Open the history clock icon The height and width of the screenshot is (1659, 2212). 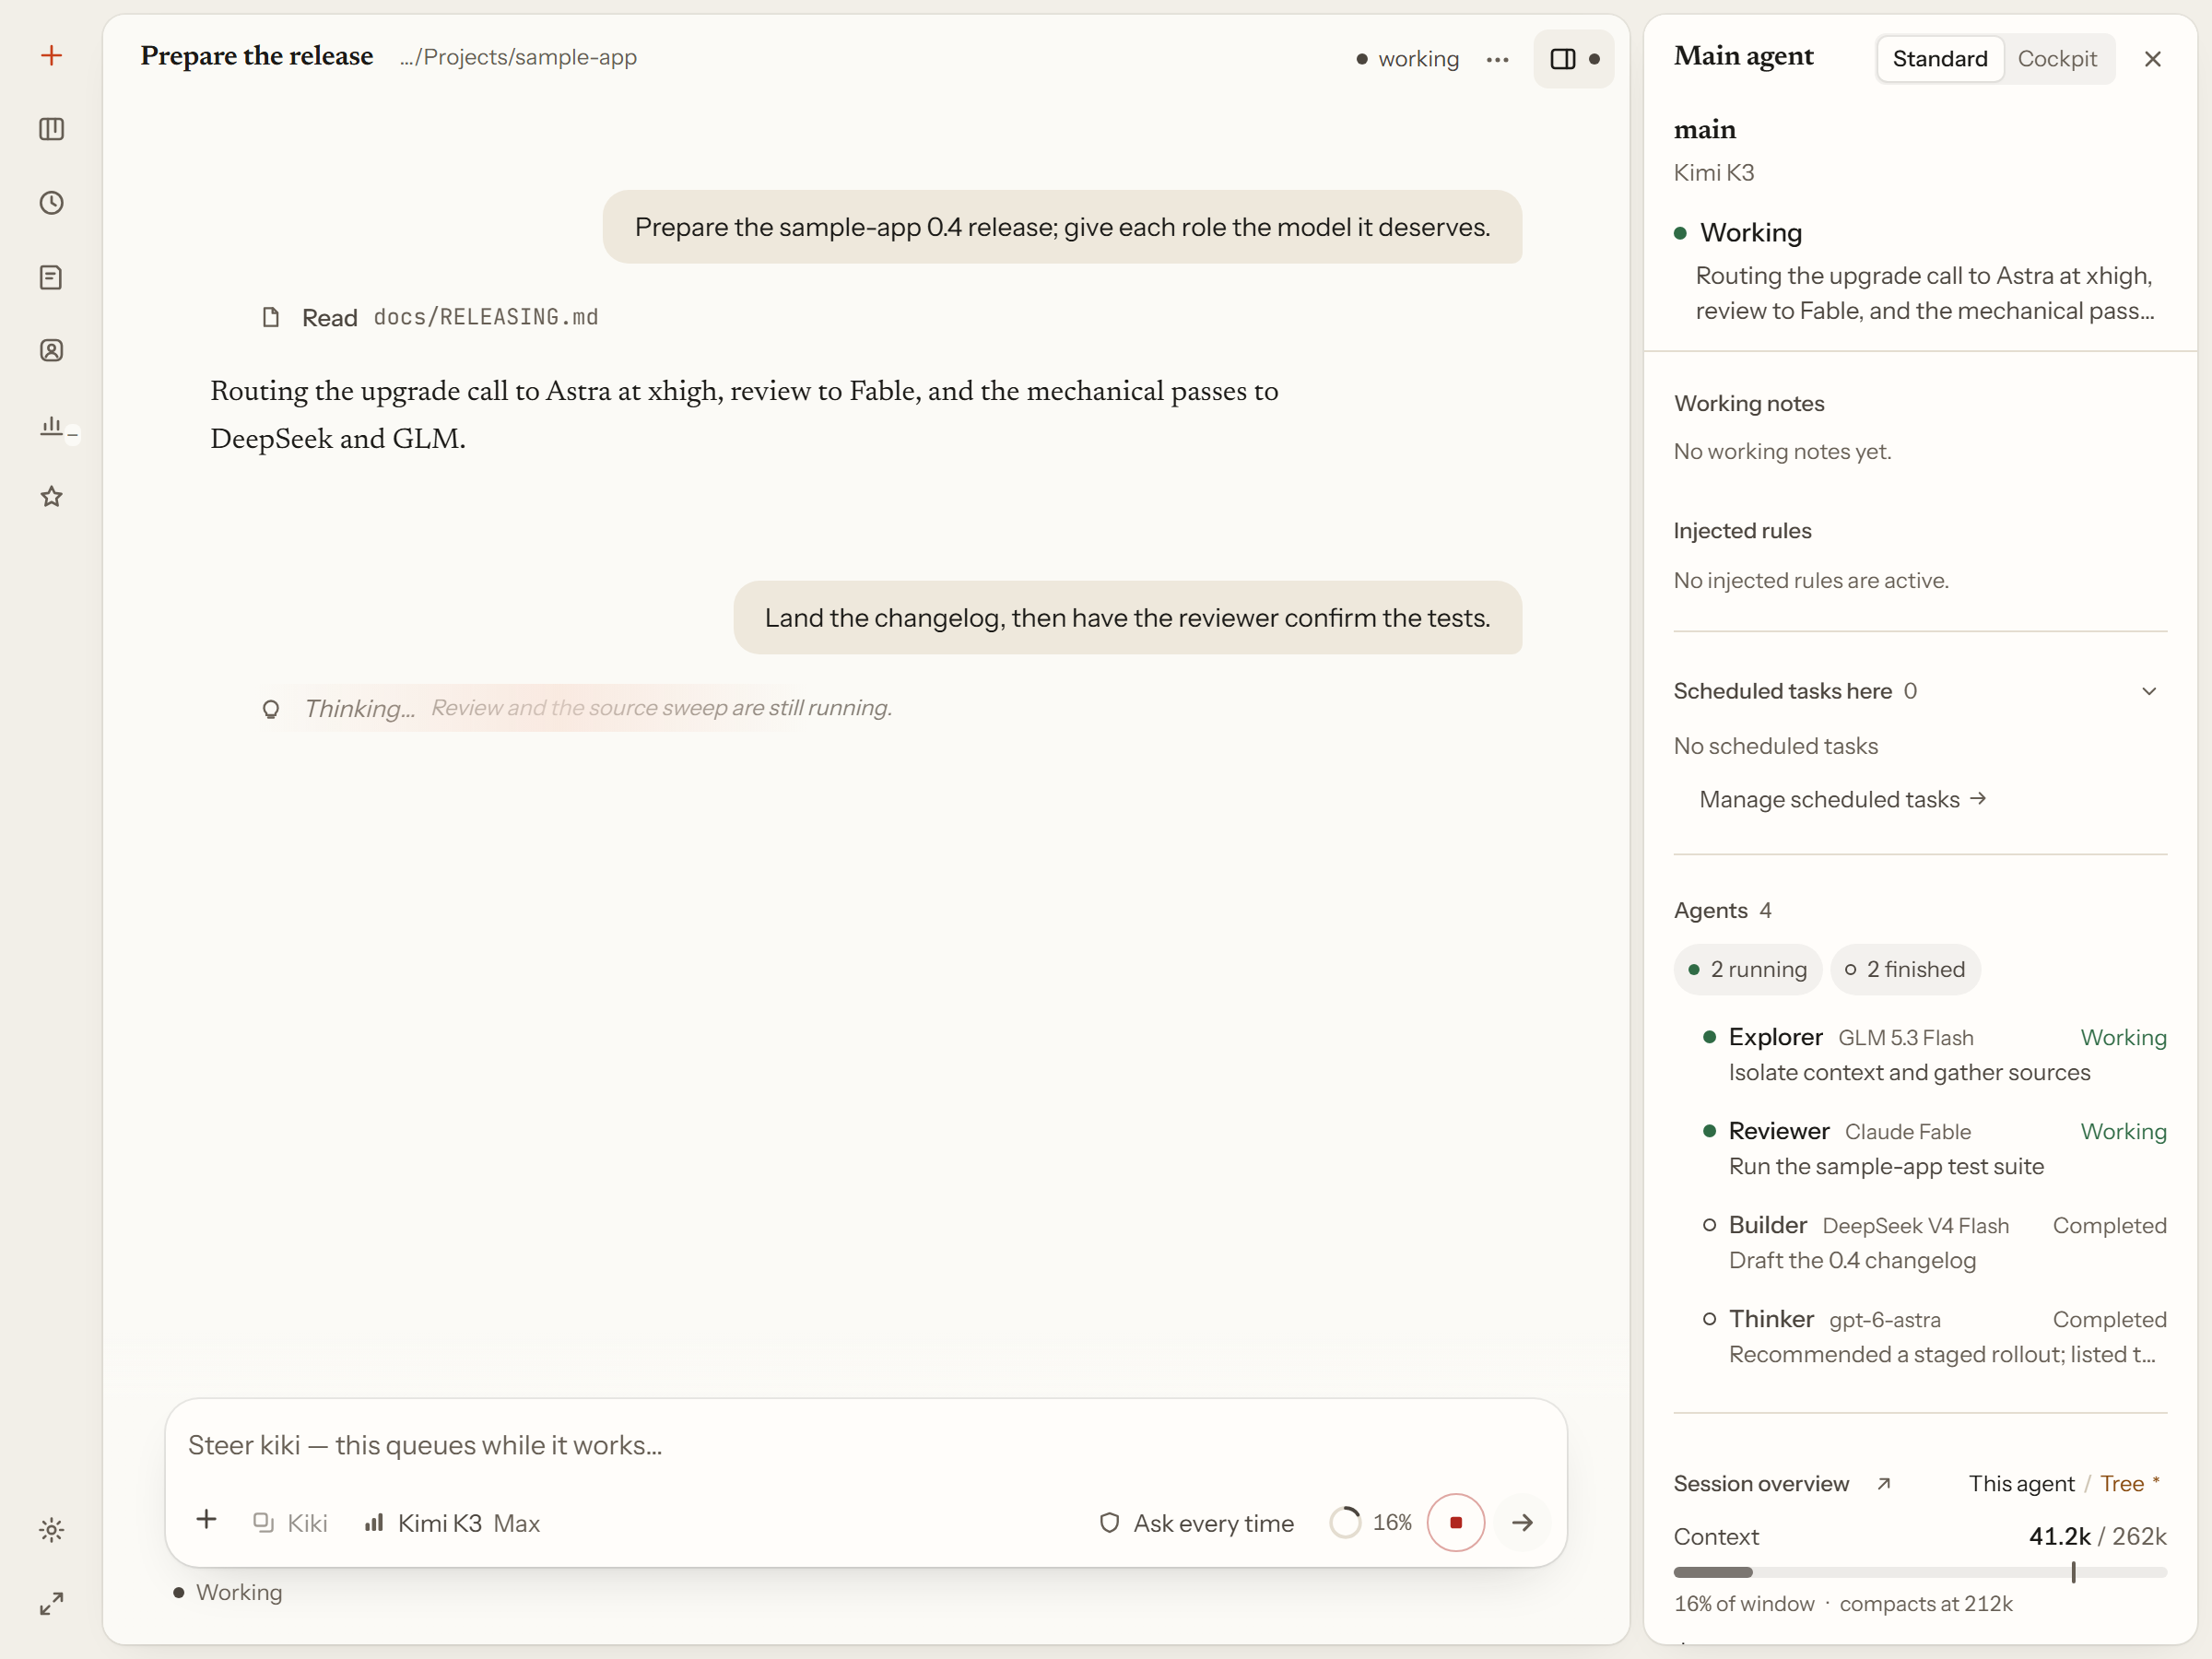(52, 203)
